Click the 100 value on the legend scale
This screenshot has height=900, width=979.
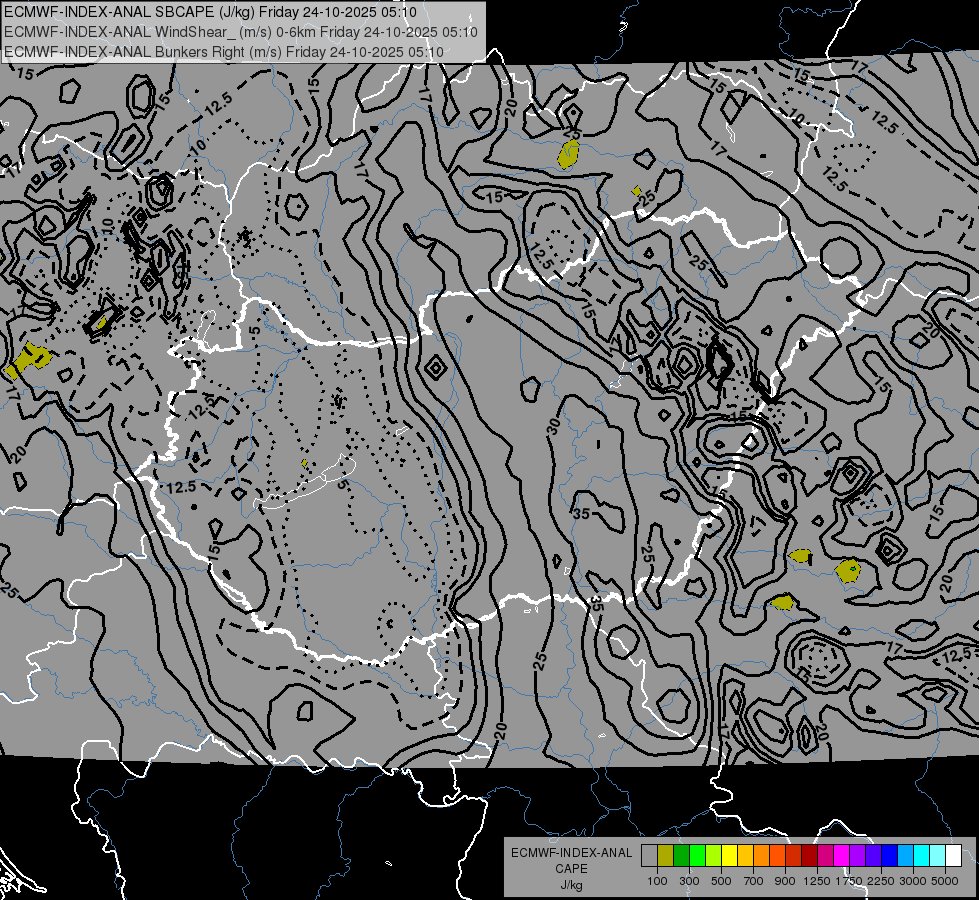click(657, 881)
